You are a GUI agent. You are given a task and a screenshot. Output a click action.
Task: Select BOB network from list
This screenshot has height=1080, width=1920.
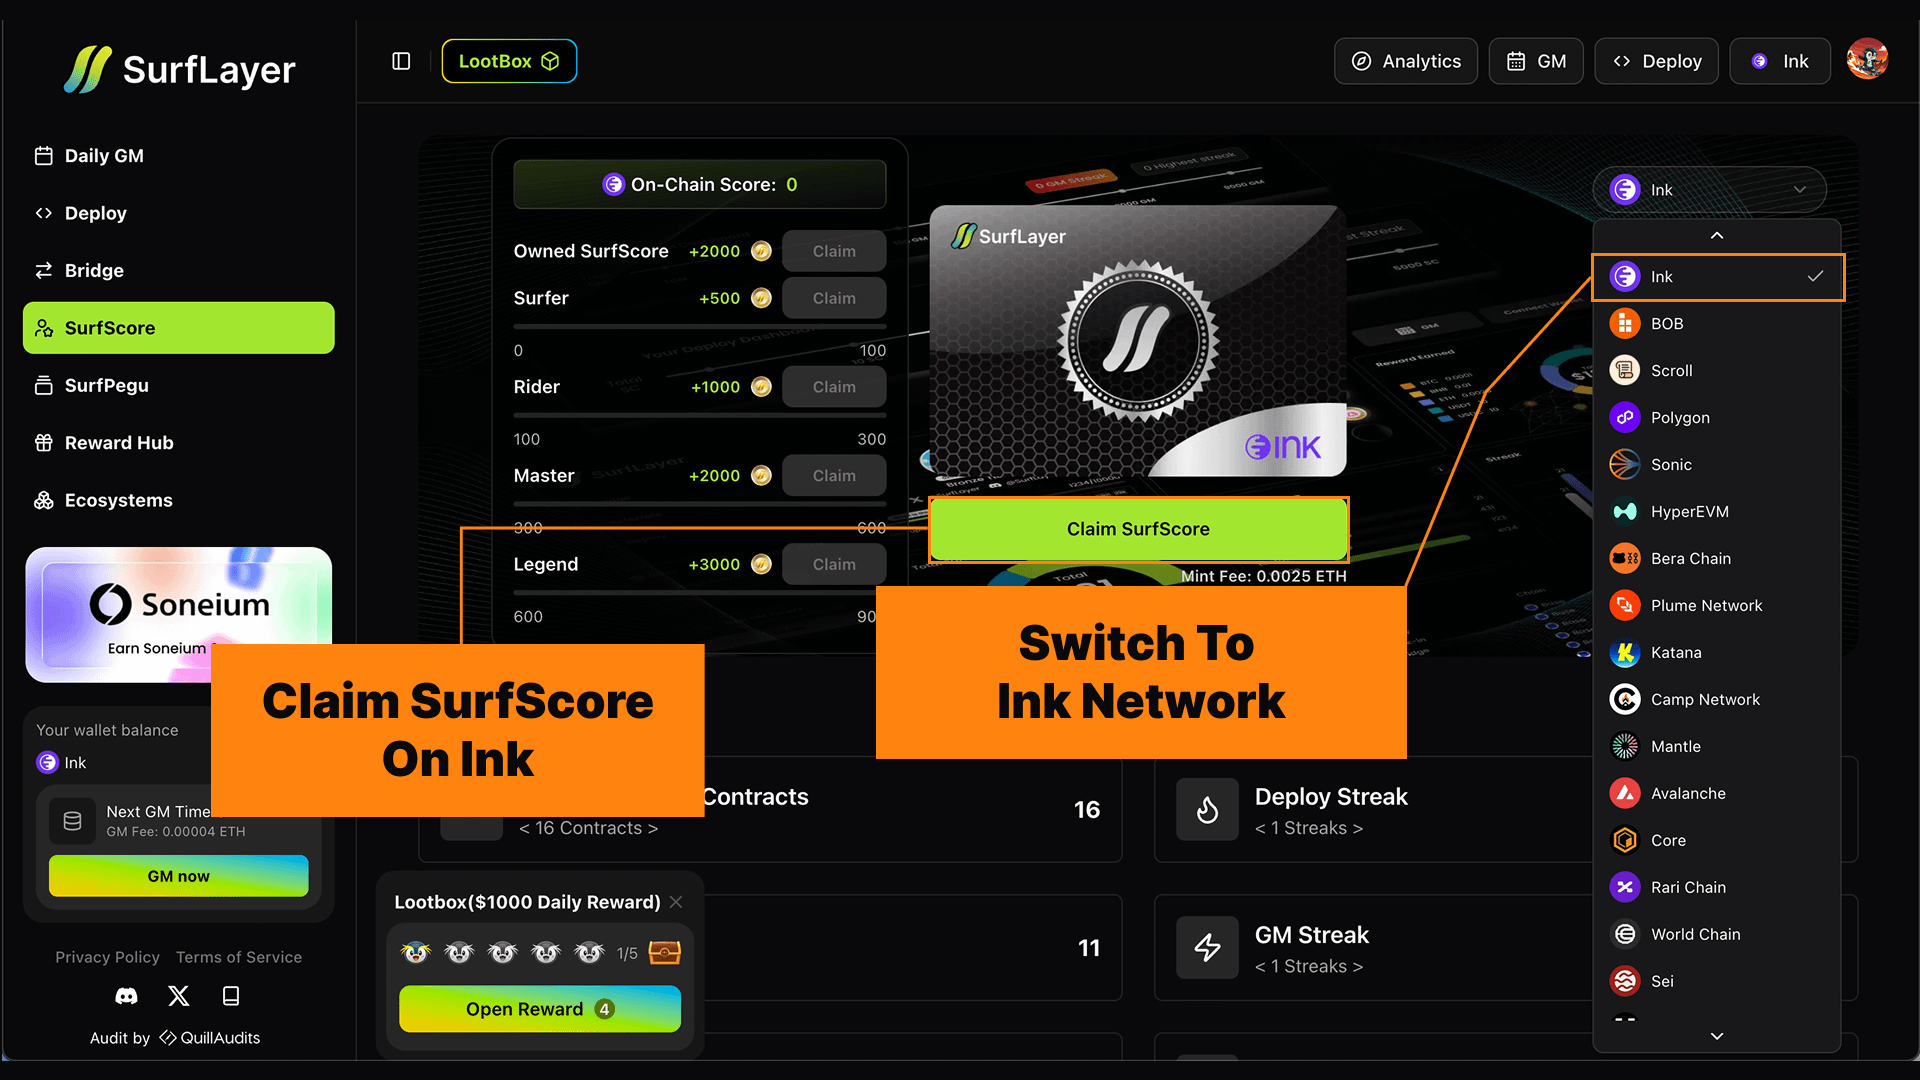click(1667, 324)
